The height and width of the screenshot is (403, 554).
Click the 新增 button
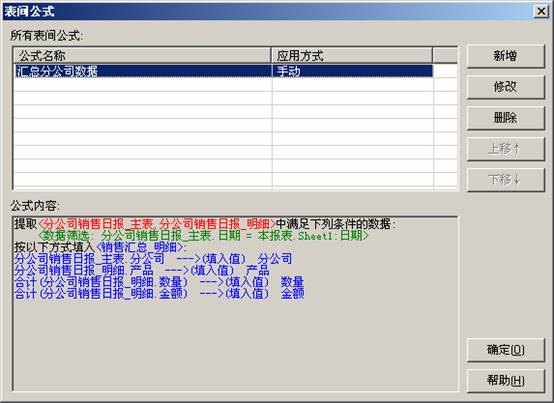[506, 56]
